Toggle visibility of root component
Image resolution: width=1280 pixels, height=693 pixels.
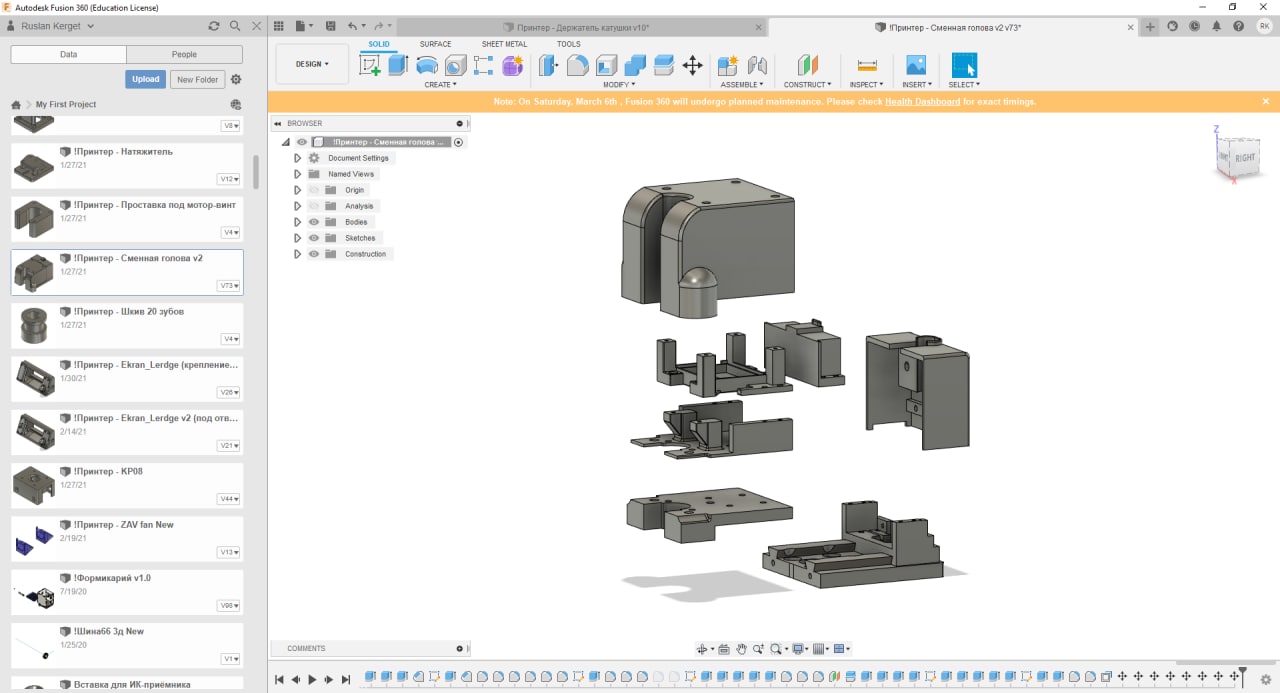coord(302,142)
